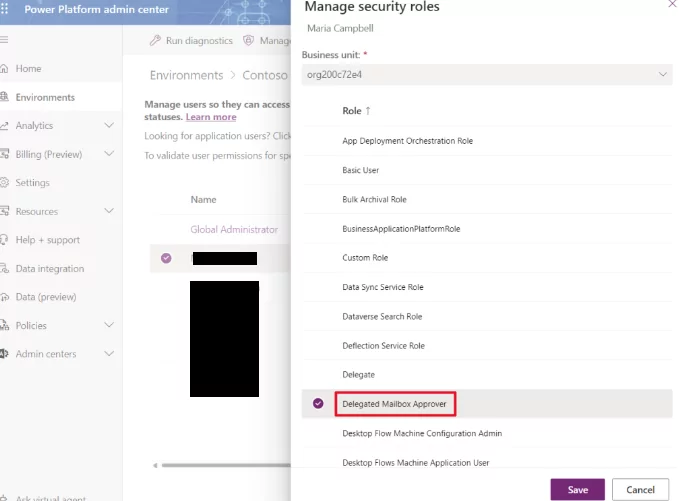Viewport: 679px width, 501px height.
Task: Click the Run diagnostics command
Action: [x=191, y=40]
